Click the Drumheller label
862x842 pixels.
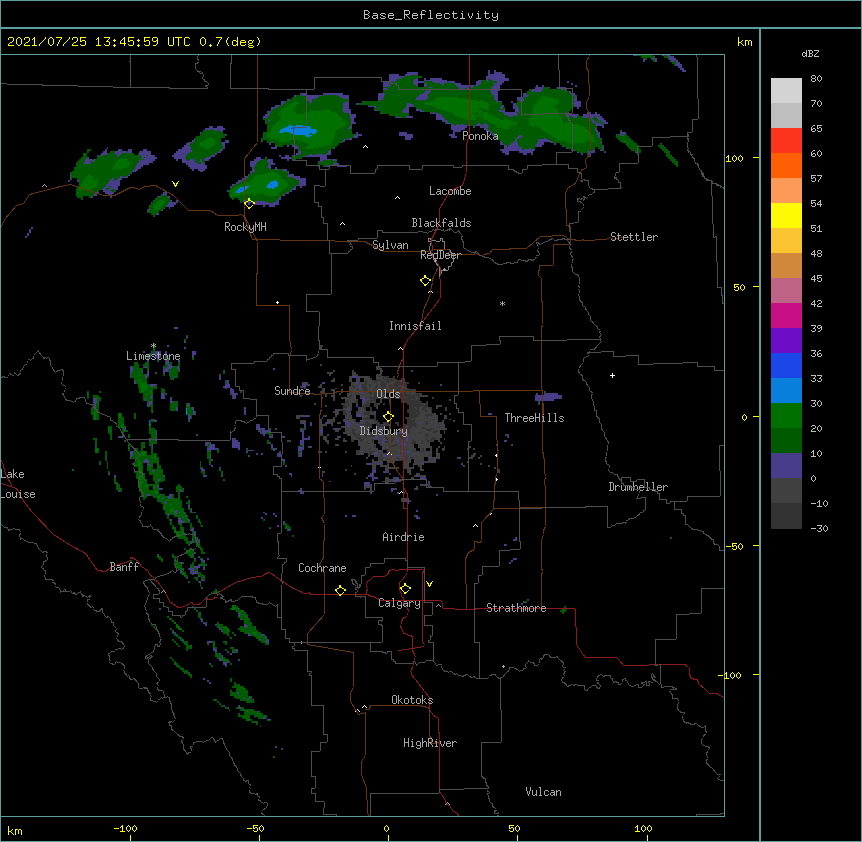638,487
